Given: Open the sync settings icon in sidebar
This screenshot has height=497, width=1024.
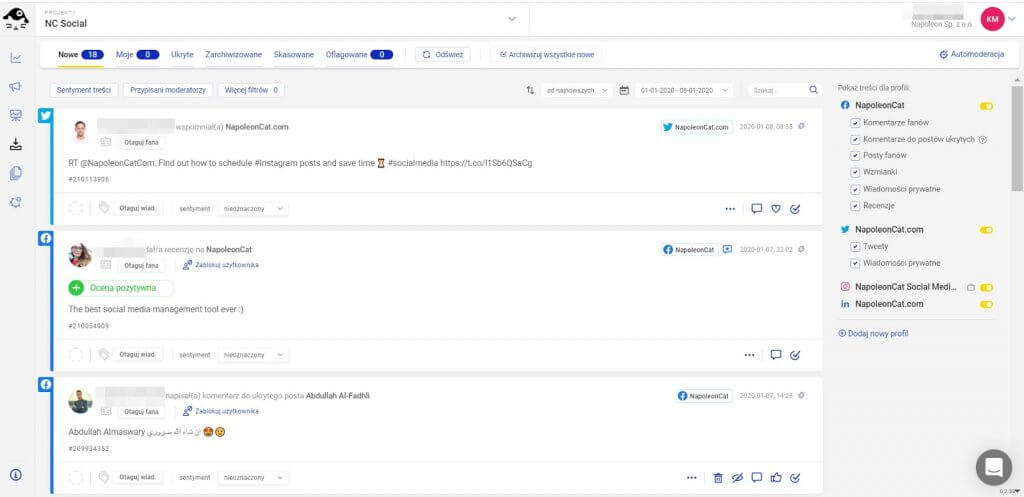Looking at the screenshot, I should point(16,202).
